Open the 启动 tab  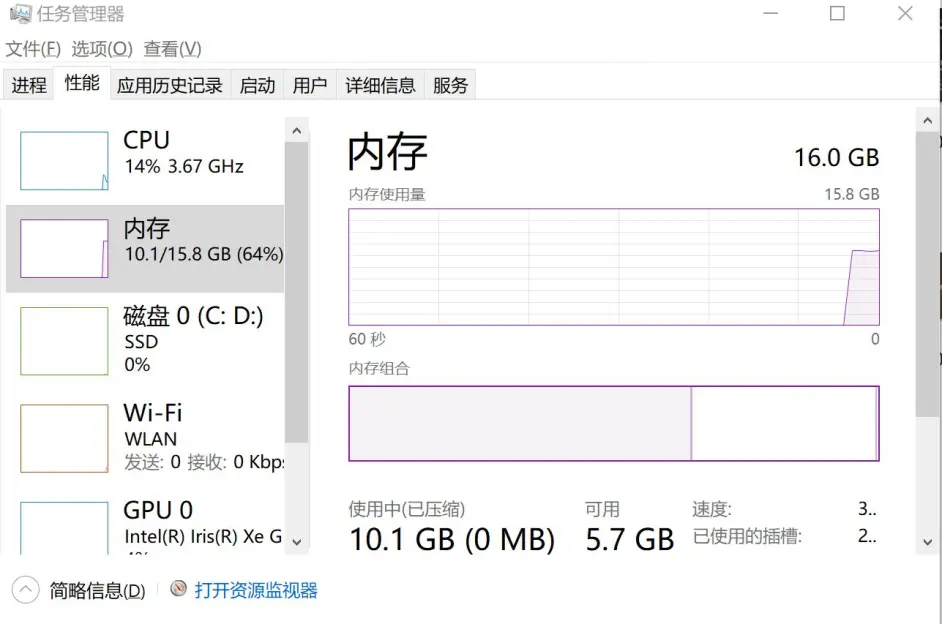click(x=256, y=84)
